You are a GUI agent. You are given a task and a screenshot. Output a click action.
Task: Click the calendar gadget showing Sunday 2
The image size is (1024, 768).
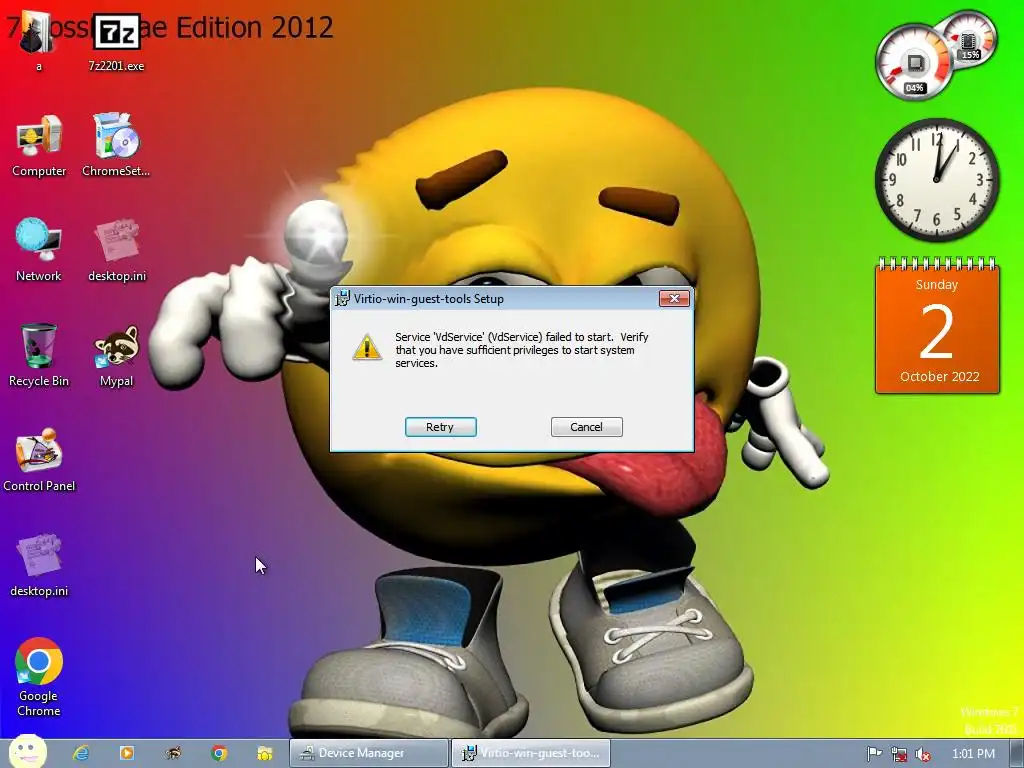click(x=937, y=325)
